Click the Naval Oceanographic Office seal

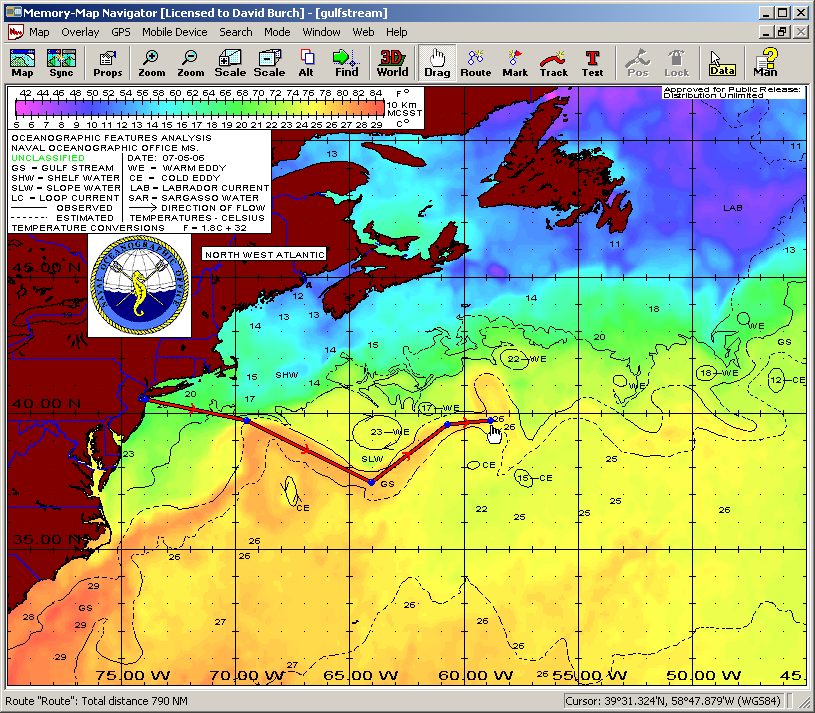tap(139, 285)
